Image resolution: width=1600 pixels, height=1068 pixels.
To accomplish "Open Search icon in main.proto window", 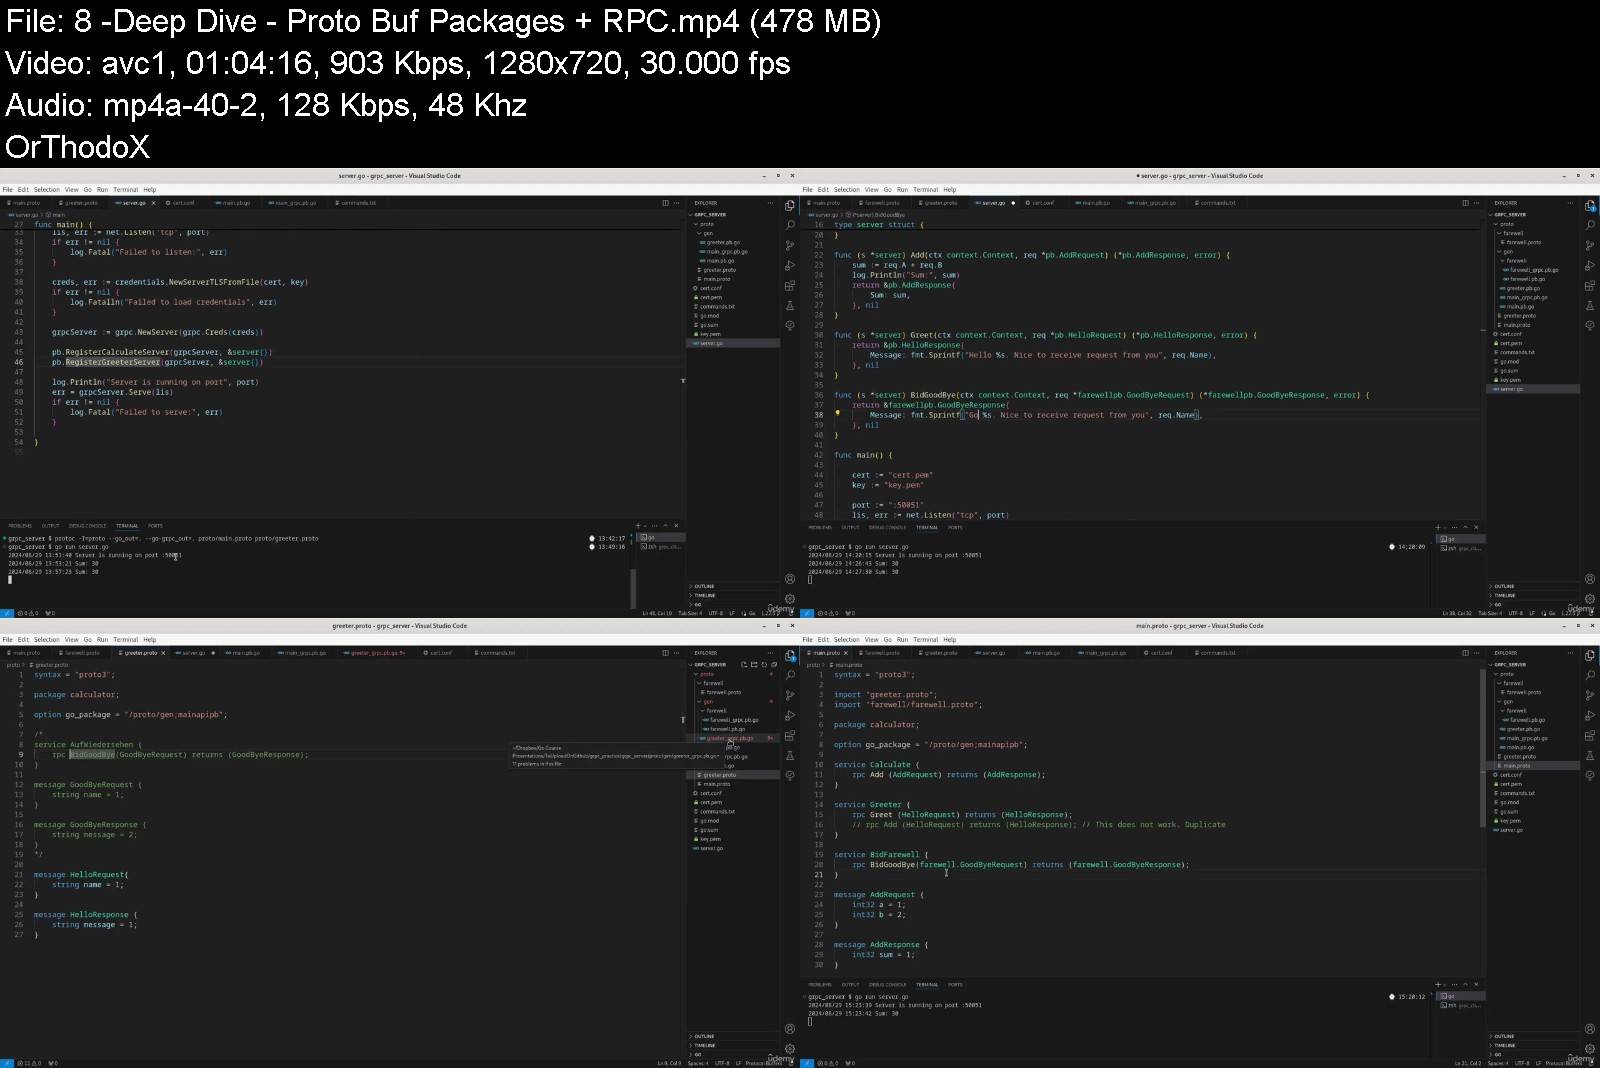I will (x=1590, y=675).
